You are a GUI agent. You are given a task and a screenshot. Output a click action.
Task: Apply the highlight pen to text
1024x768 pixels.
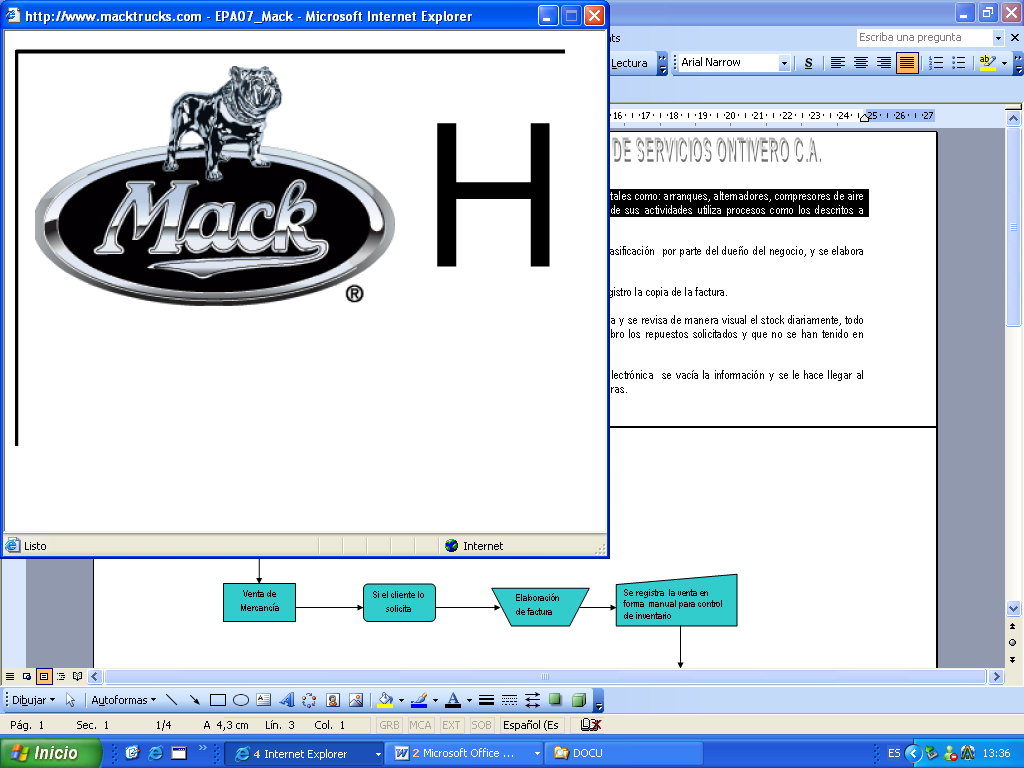987,63
